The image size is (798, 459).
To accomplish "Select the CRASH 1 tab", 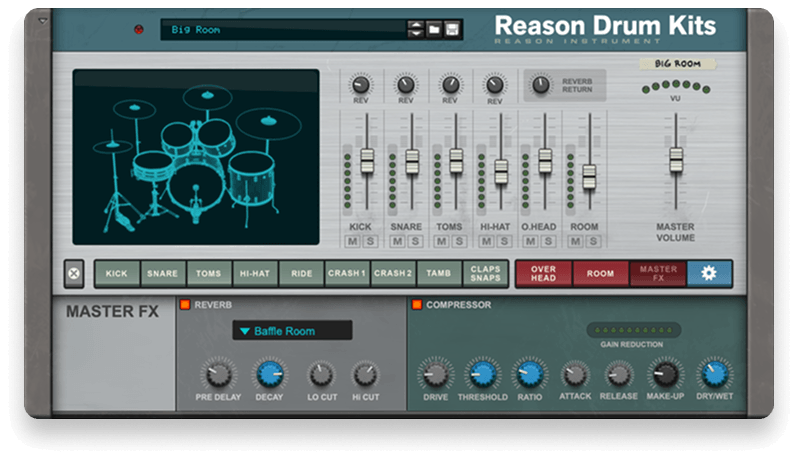I will pyautogui.click(x=347, y=274).
